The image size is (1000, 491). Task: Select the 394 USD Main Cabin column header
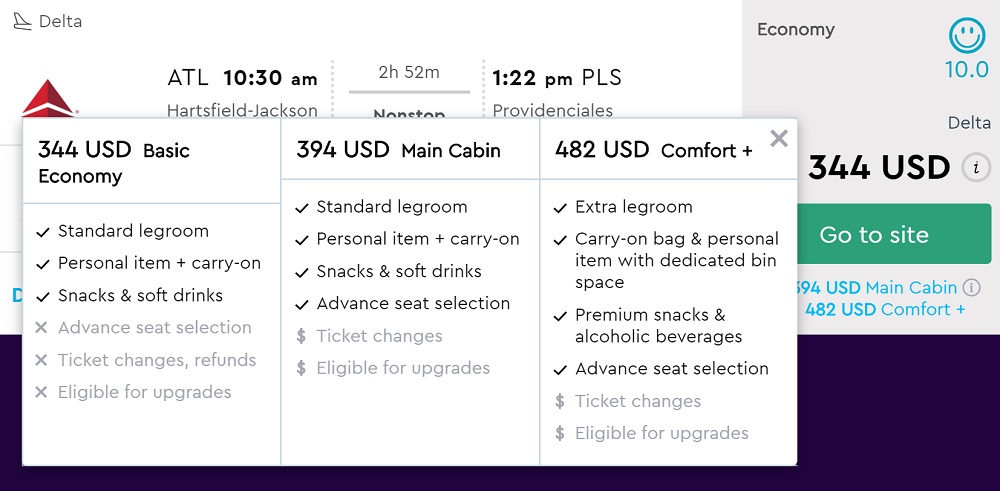[398, 150]
